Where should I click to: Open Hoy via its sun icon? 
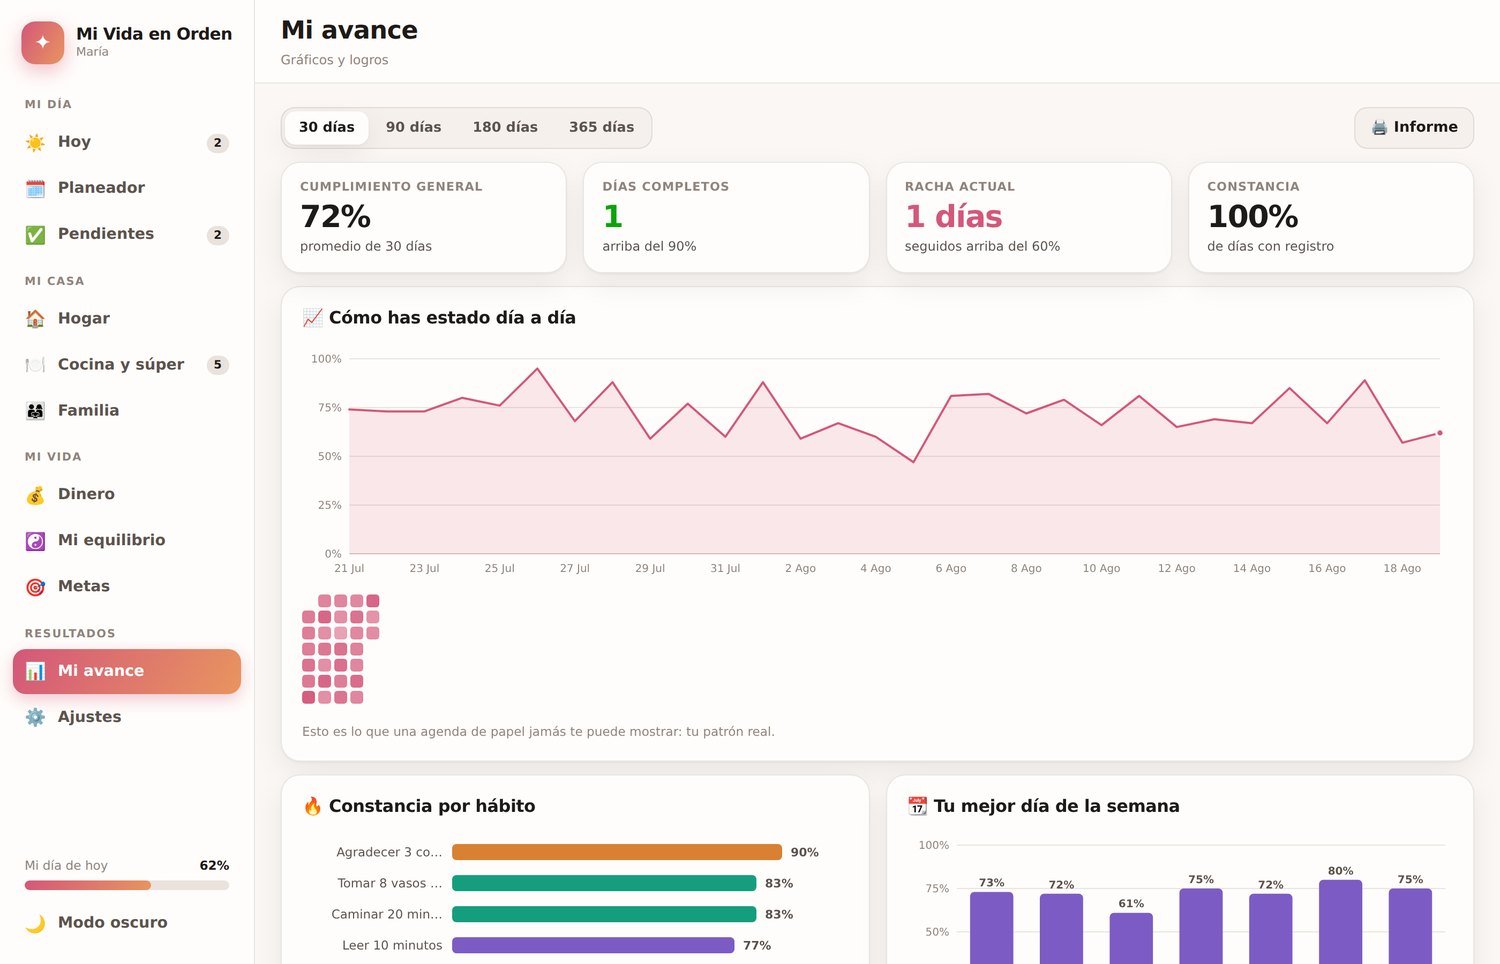point(35,142)
